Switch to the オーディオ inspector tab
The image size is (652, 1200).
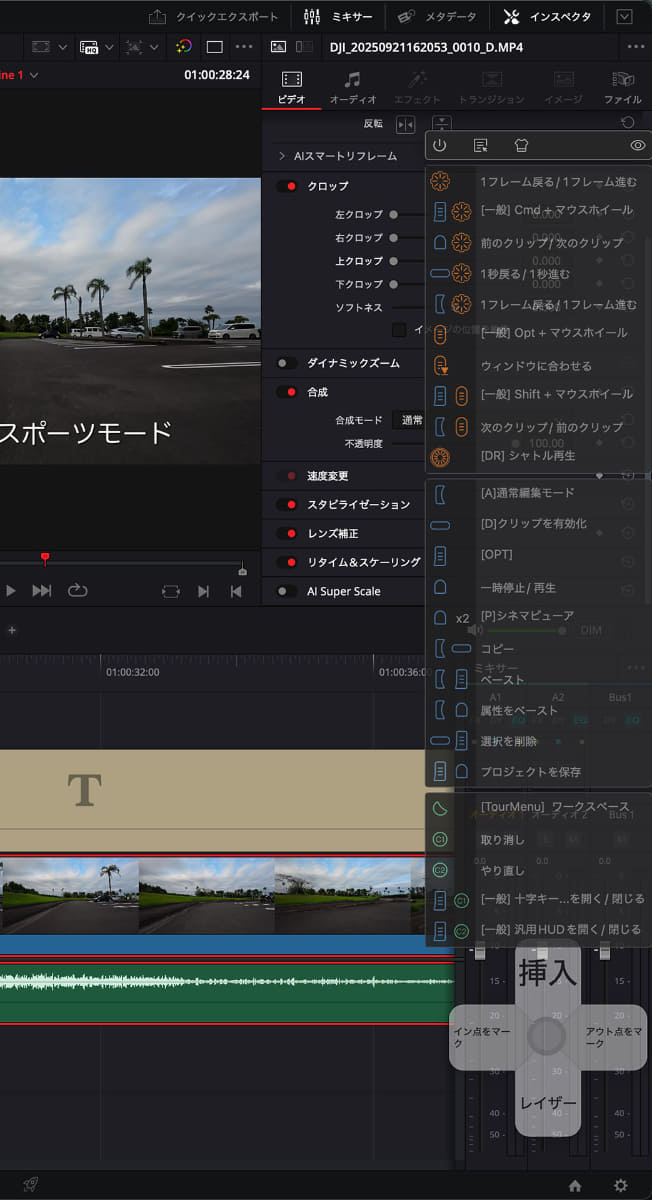pyautogui.click(x=352, y=87)
